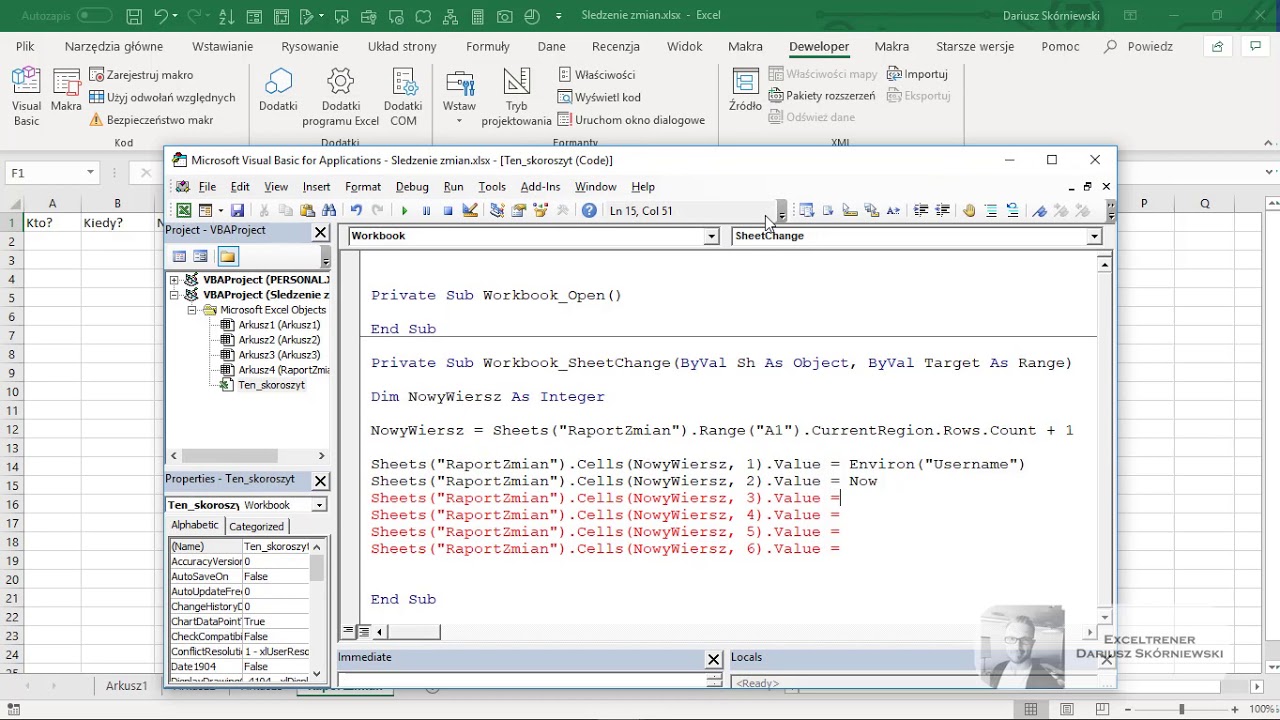Open the Excel Name Box dropdown arrow
This screenshot has width=1280, height=720.
tap(90, 173)
